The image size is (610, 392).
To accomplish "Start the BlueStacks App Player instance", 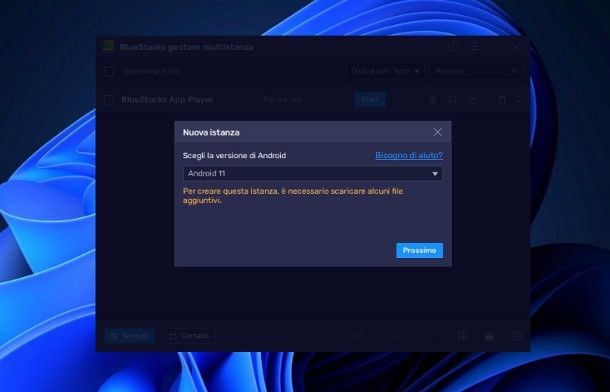I will [370, 100].
